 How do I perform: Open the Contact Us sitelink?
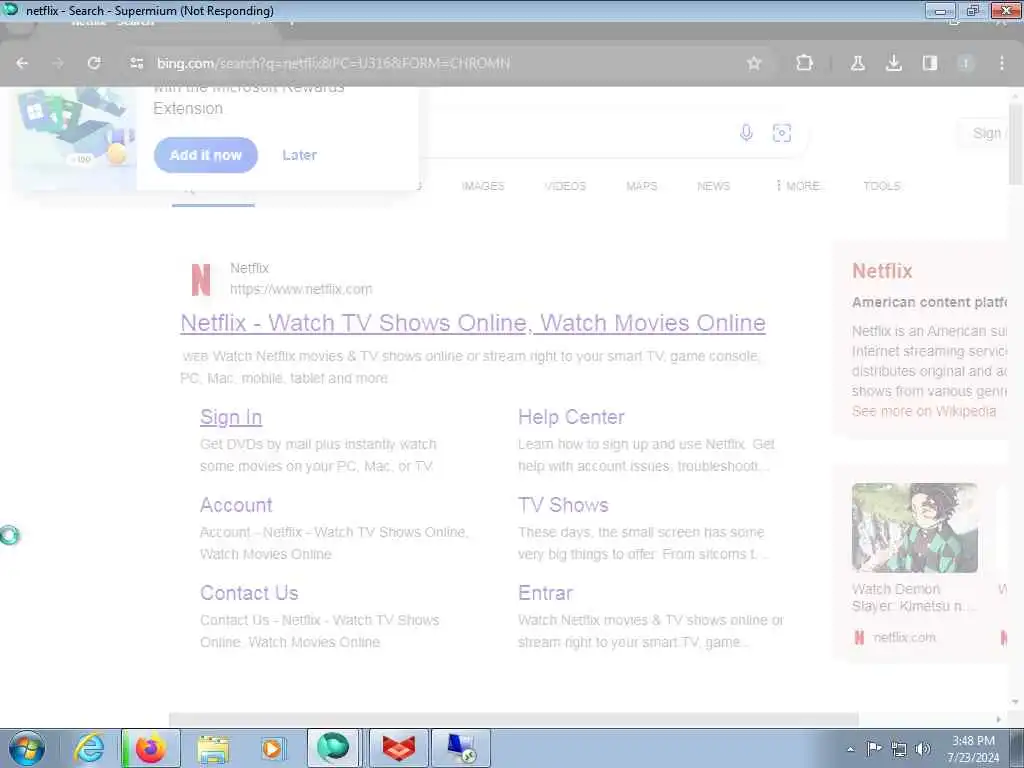(249, 593)
